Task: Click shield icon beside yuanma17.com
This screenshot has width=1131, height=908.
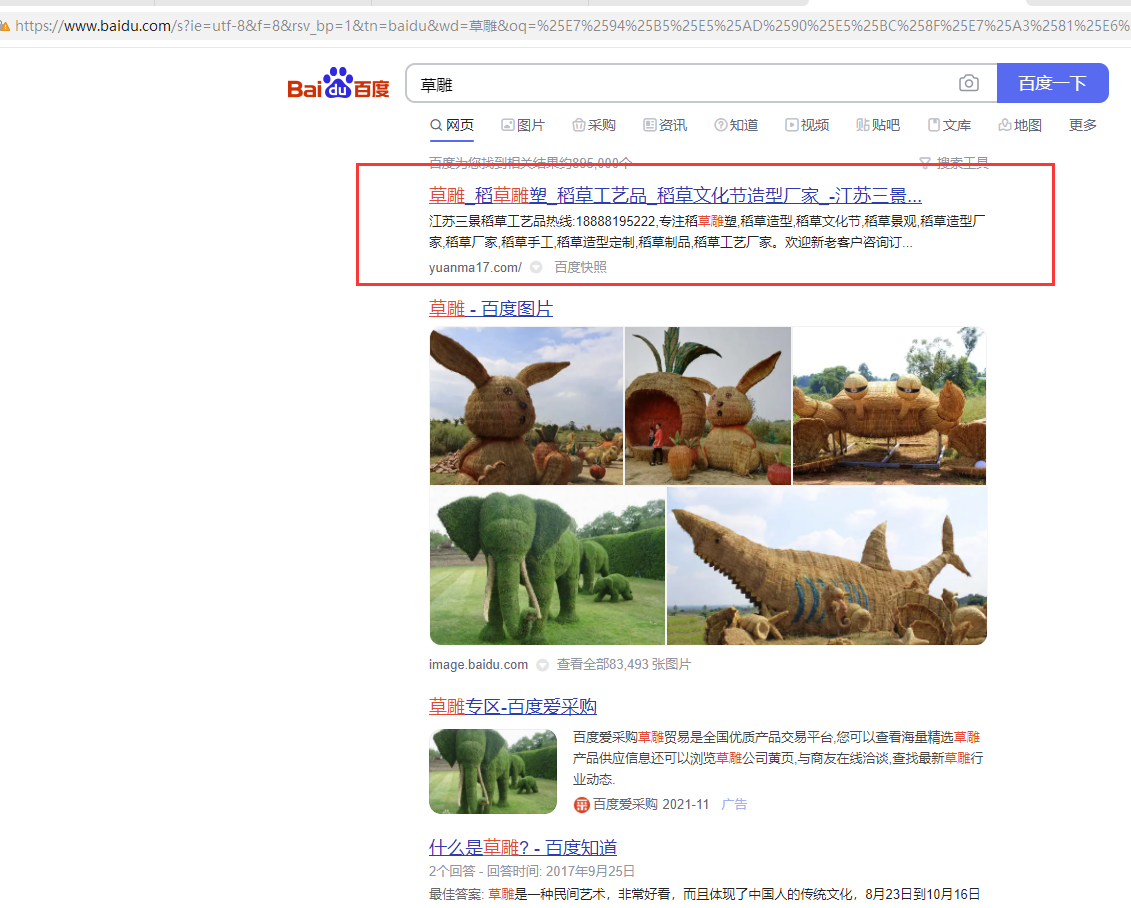Action: click(536, 268)
